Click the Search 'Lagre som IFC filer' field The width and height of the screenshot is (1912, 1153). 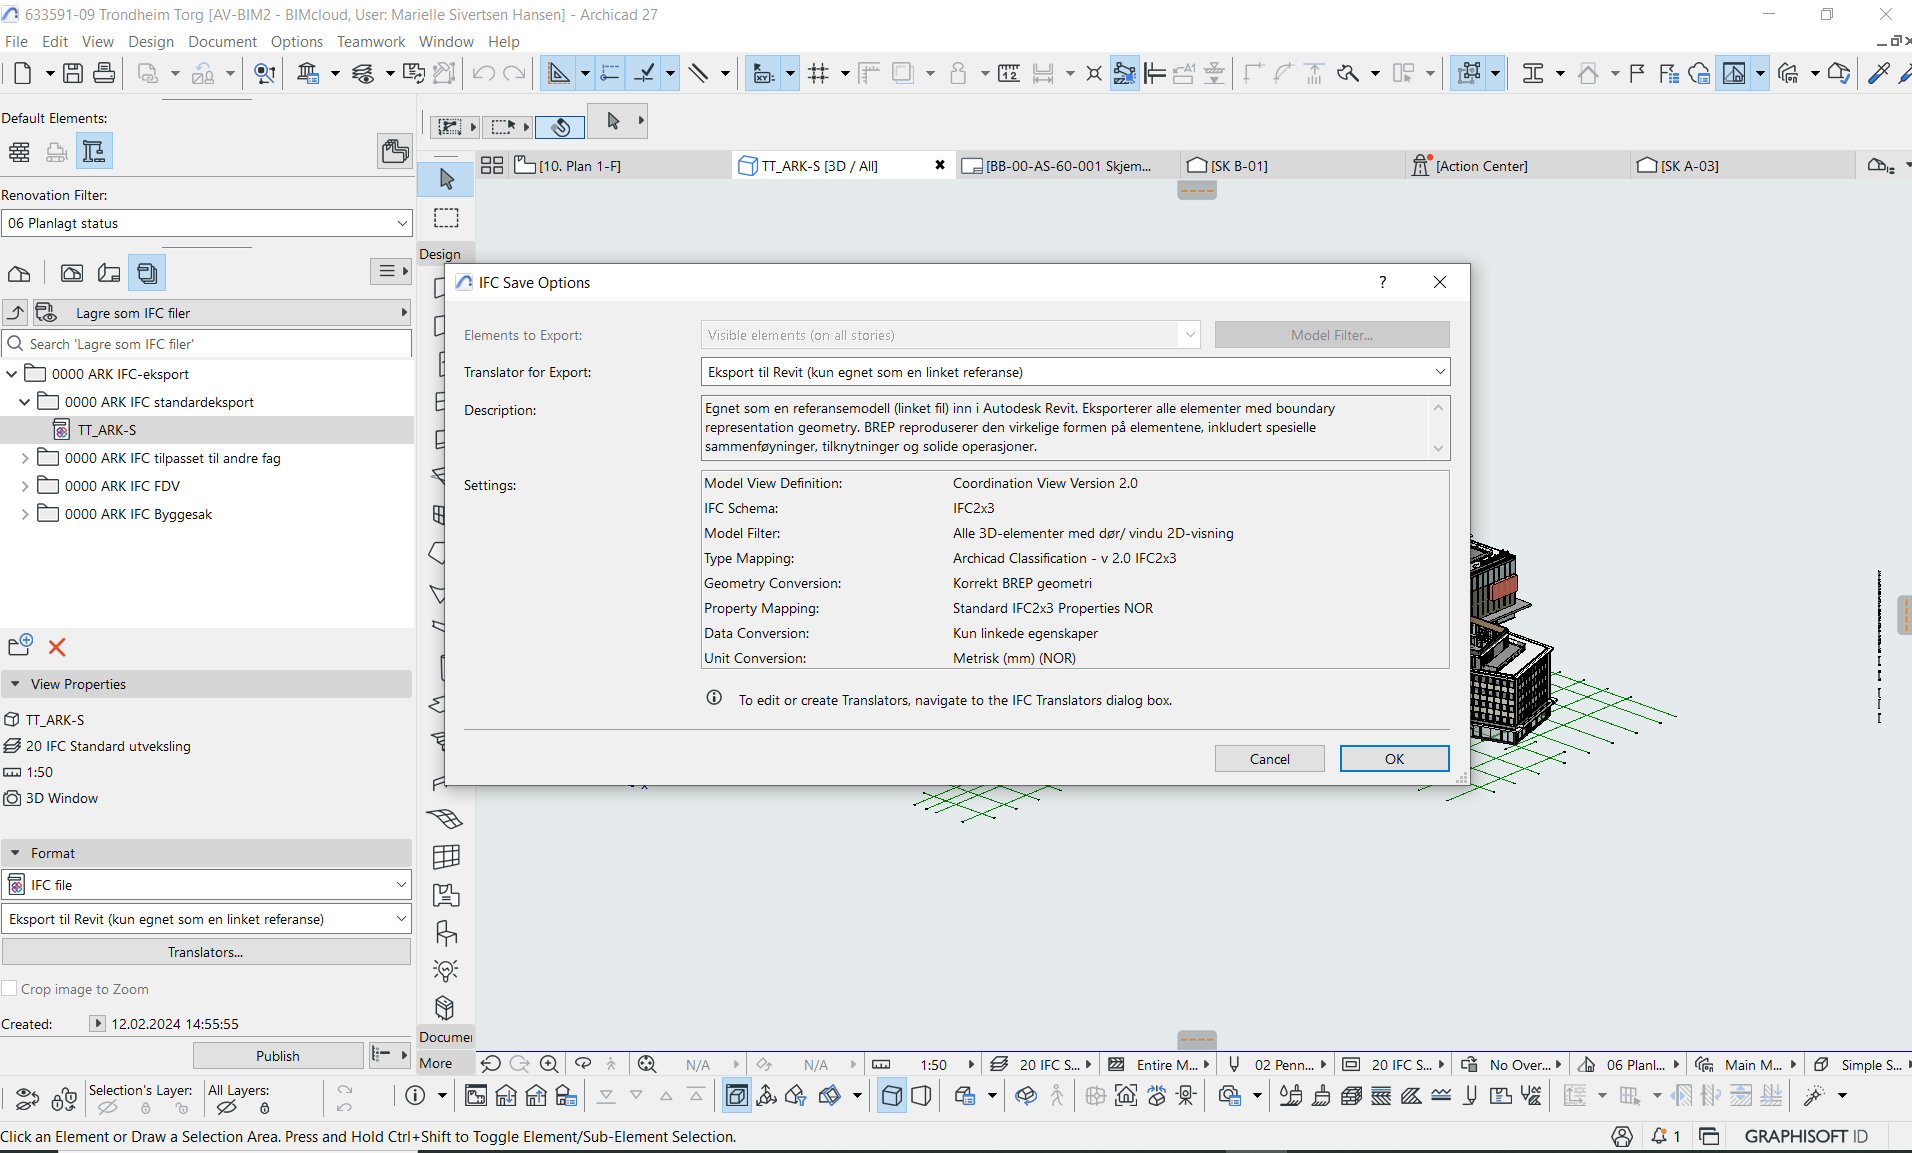pos(216,344)
